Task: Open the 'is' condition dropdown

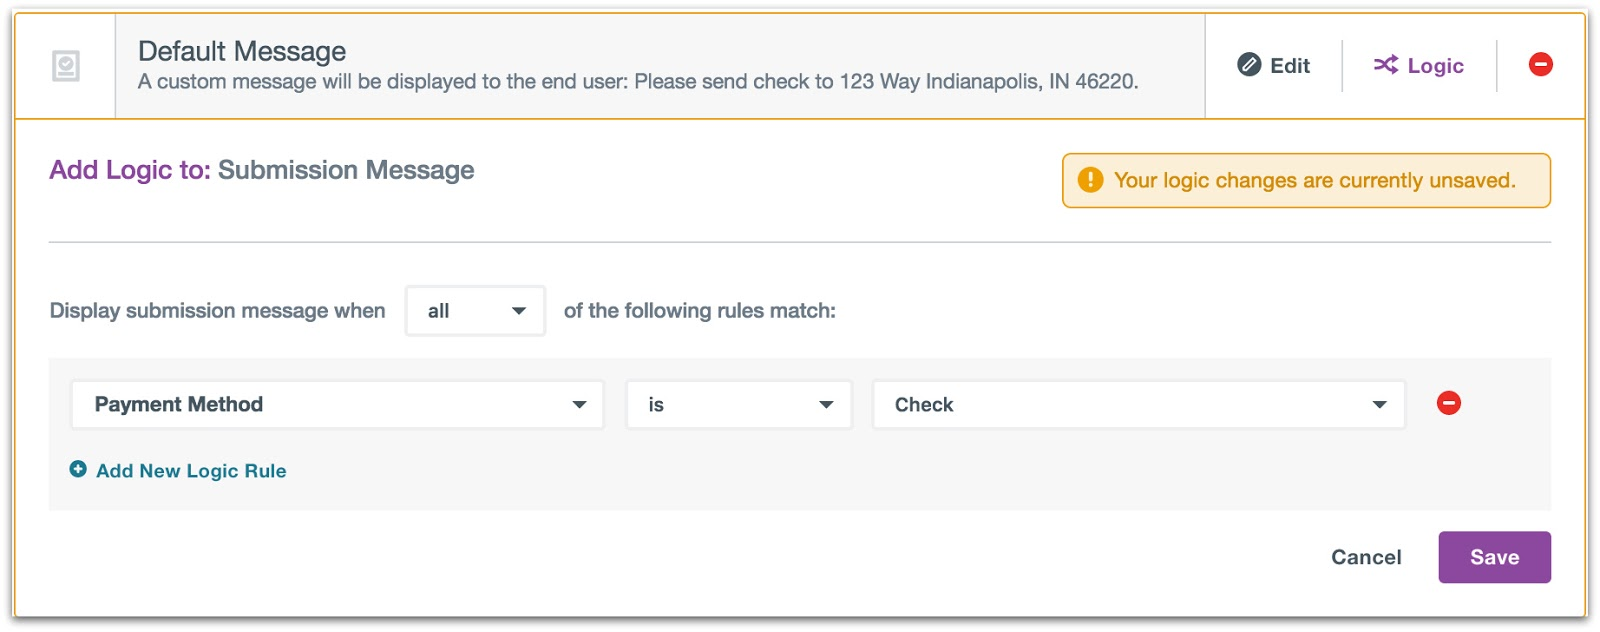Action: 738,405
